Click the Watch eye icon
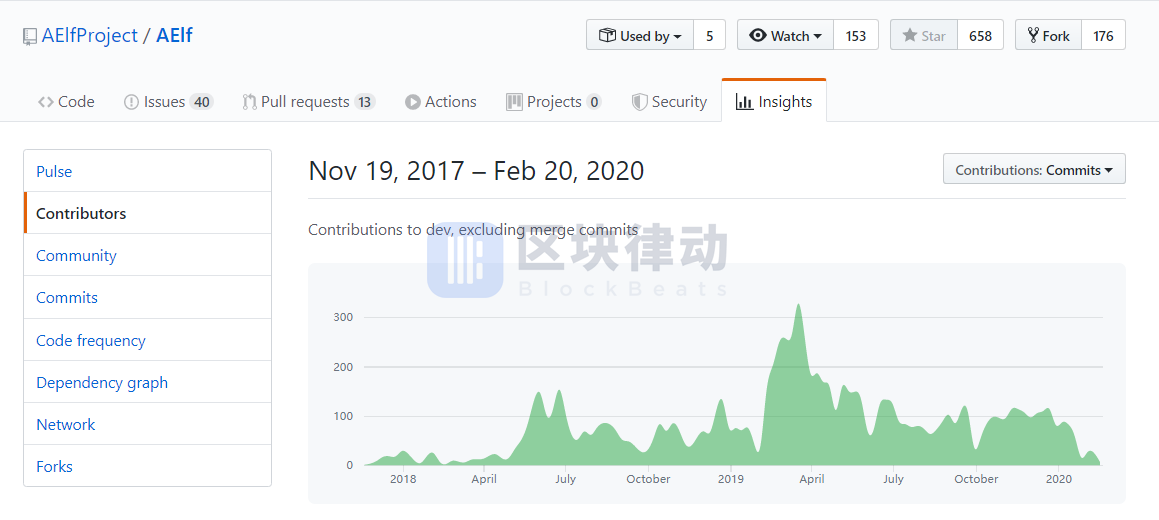Screen dimensions: 1159x520 tap(758, 35)
